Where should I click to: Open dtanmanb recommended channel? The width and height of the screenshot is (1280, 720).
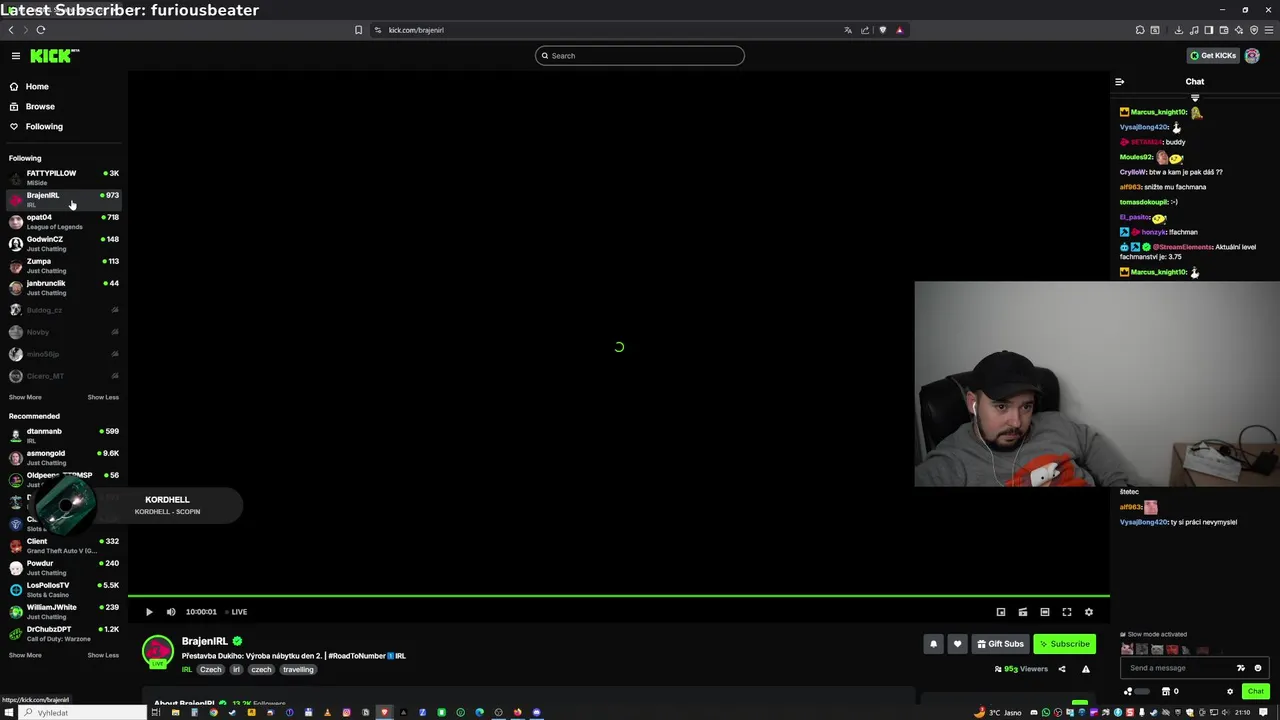pos(64,436)
